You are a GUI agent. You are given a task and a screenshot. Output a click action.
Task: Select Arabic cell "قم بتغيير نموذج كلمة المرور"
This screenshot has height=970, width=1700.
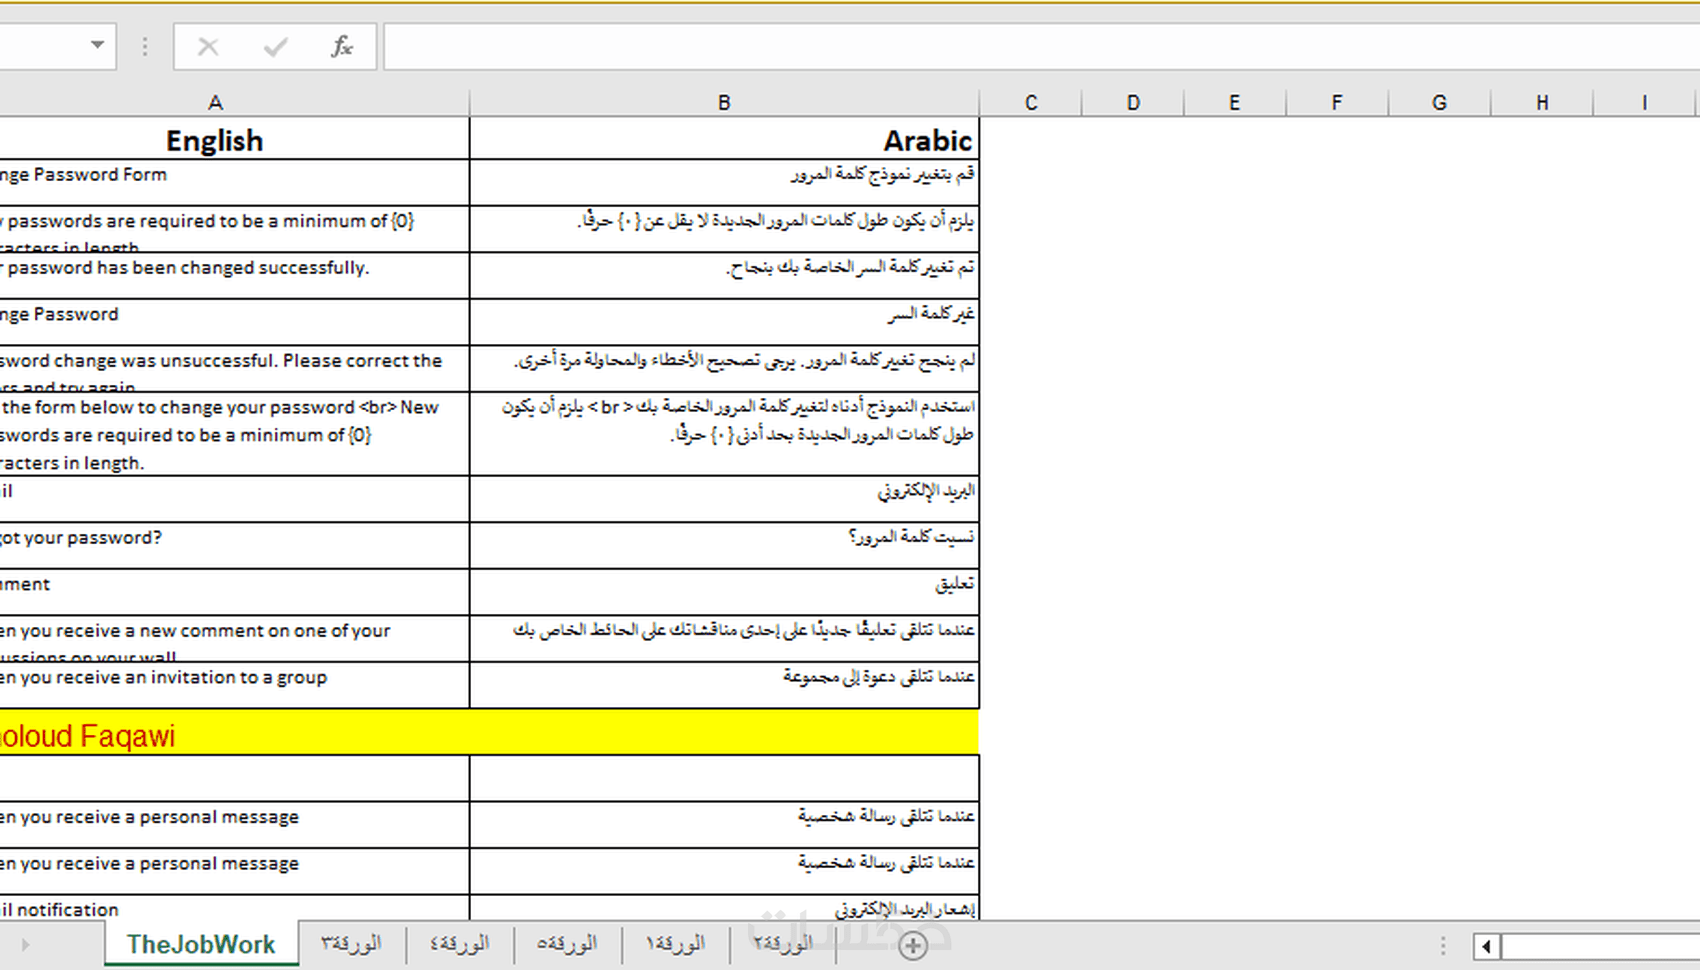724,183
